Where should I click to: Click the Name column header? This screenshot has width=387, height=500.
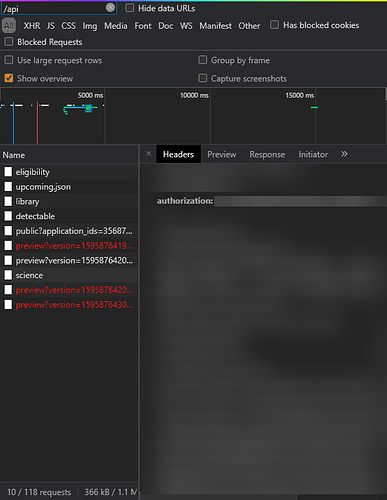point(14,155)
